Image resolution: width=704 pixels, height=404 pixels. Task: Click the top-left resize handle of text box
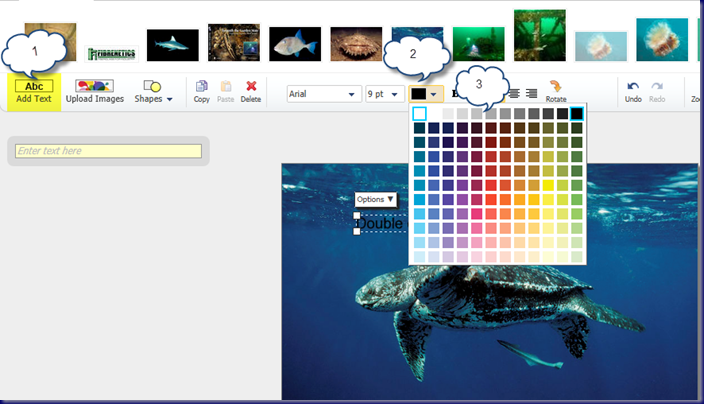click(x=356, y=215)
